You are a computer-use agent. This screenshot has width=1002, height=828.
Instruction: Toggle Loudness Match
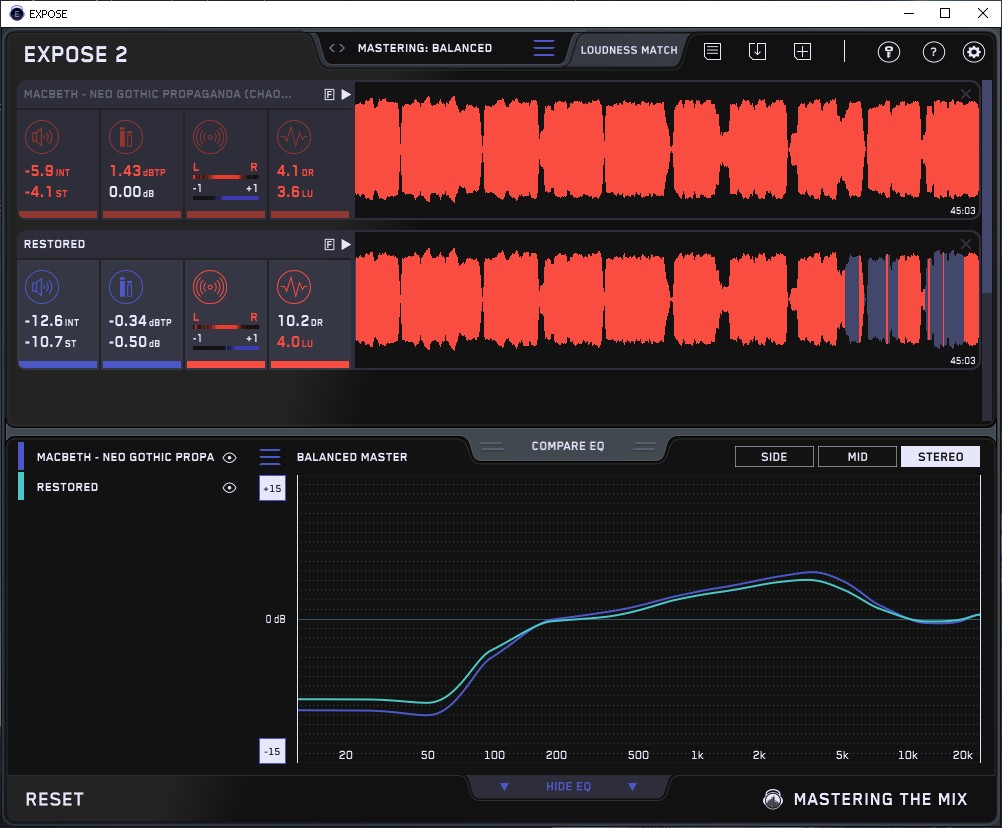[x=628, y=49]
